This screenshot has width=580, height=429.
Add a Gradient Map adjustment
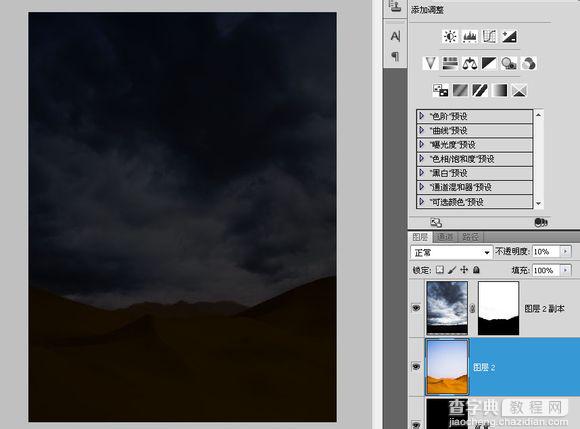pyautogui.click(x=499, y=90)
